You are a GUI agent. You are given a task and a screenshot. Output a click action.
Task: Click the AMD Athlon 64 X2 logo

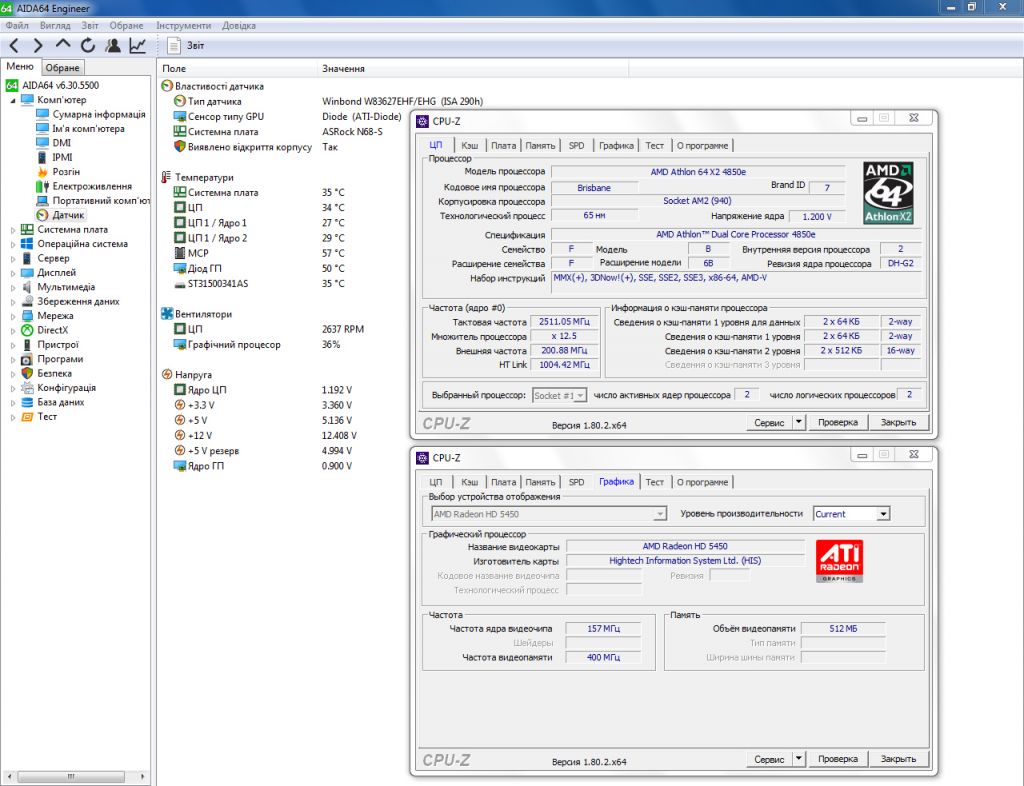coord(888,193)
